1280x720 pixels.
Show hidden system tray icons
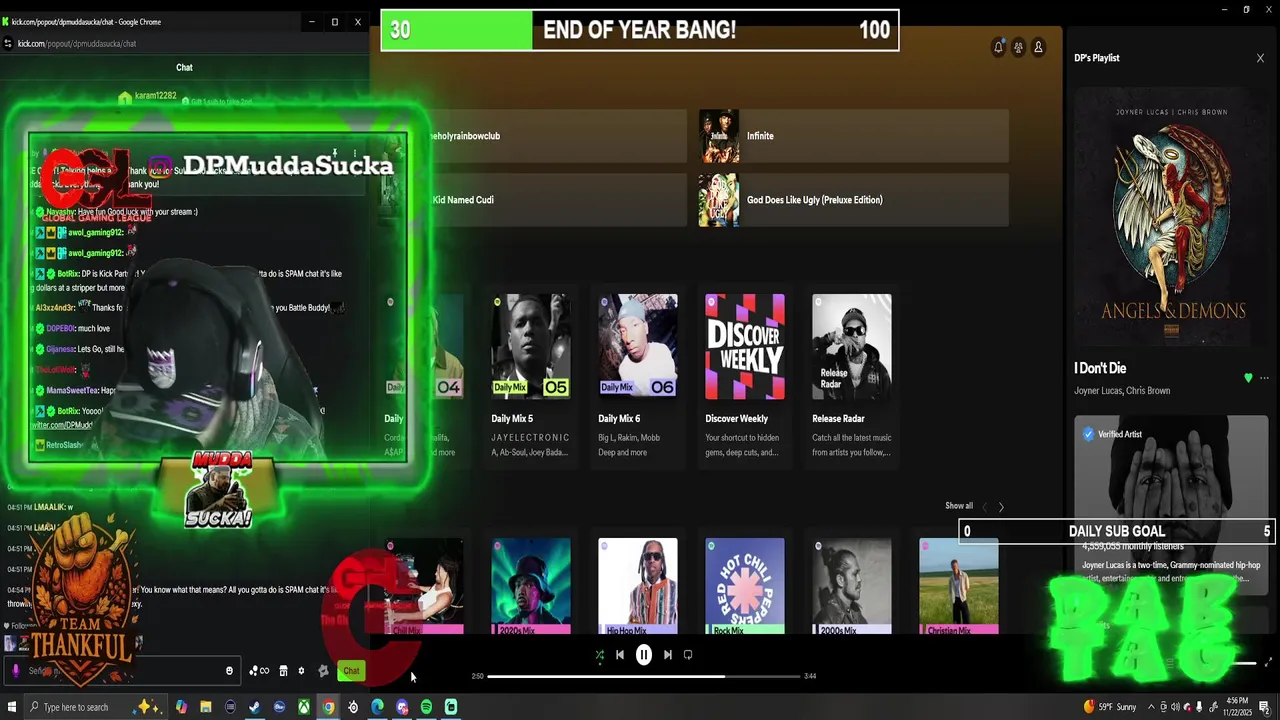1150,707
